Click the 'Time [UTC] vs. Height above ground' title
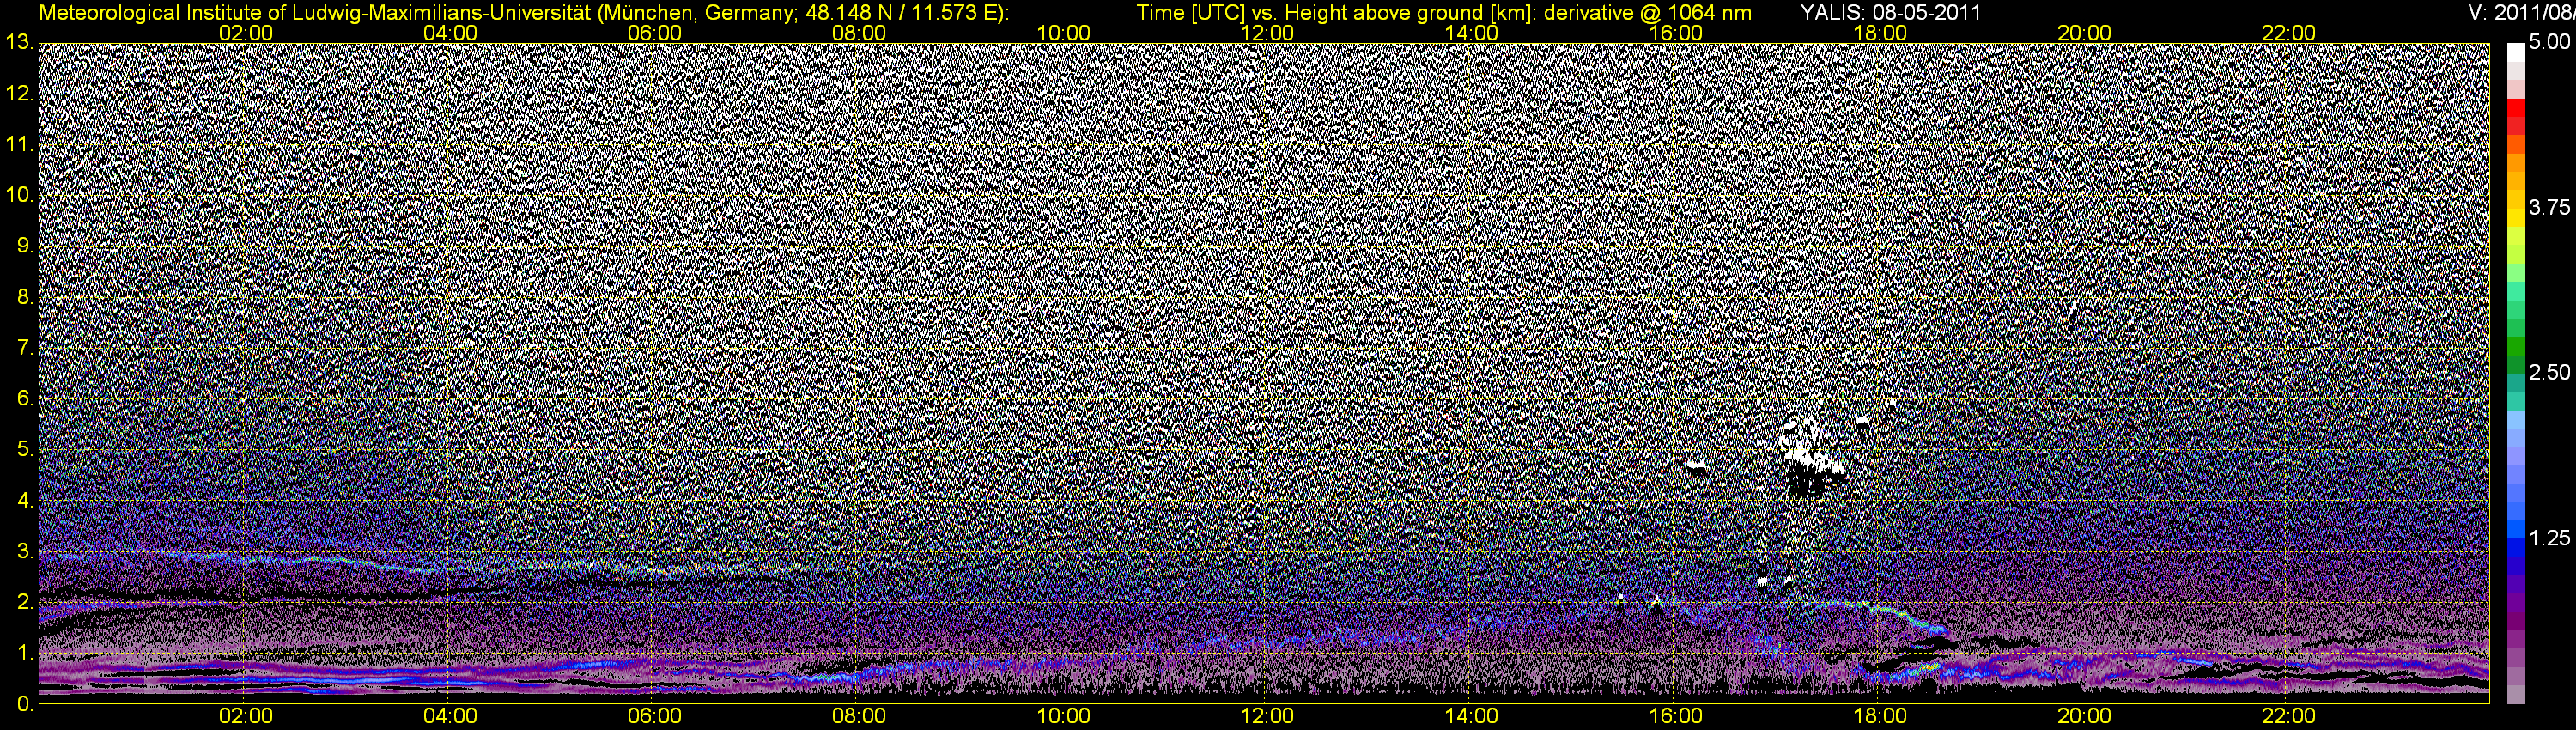Screen dimensions: 2576x730 tap(1444, 13)
